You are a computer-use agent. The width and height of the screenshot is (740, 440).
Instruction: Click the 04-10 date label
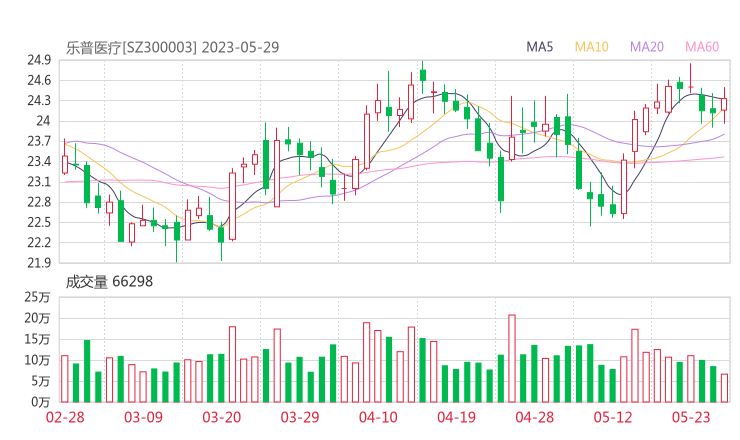(378, 417)
